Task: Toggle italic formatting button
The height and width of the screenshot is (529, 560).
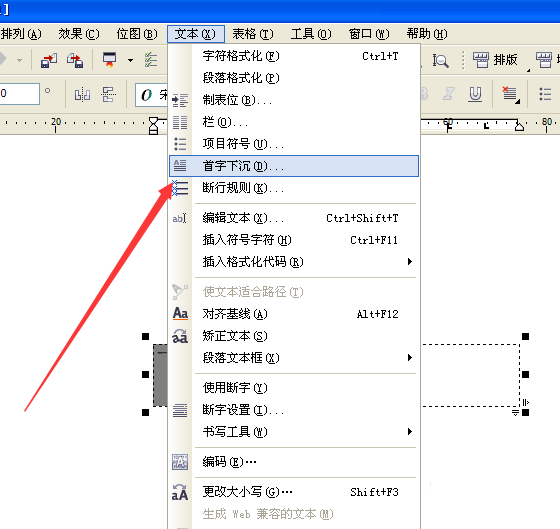Action: tap(449, 94)
